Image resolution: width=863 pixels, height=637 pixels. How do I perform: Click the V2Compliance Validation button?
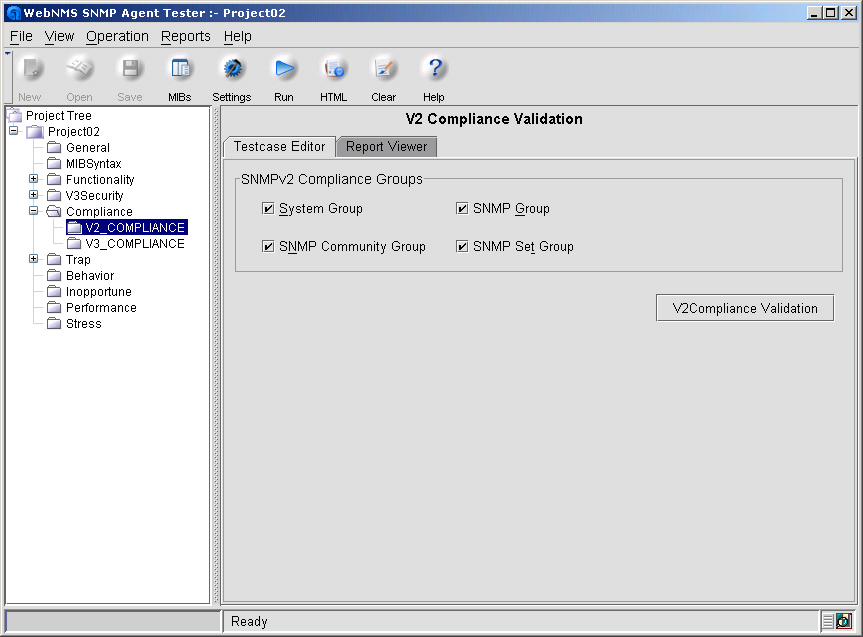pos(745,308)
